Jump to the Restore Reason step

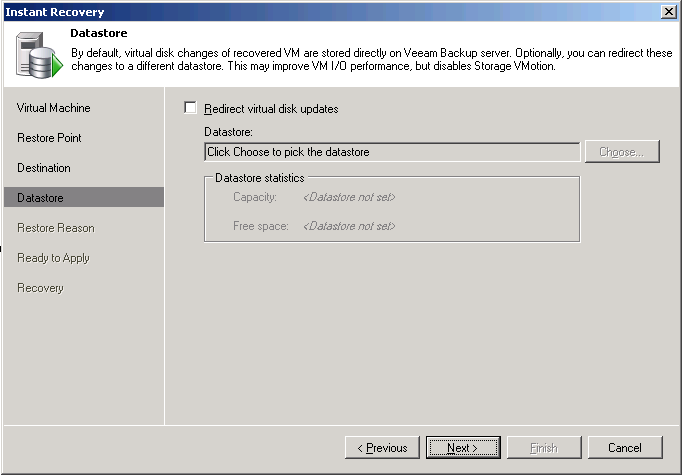(x=56, y=228)
